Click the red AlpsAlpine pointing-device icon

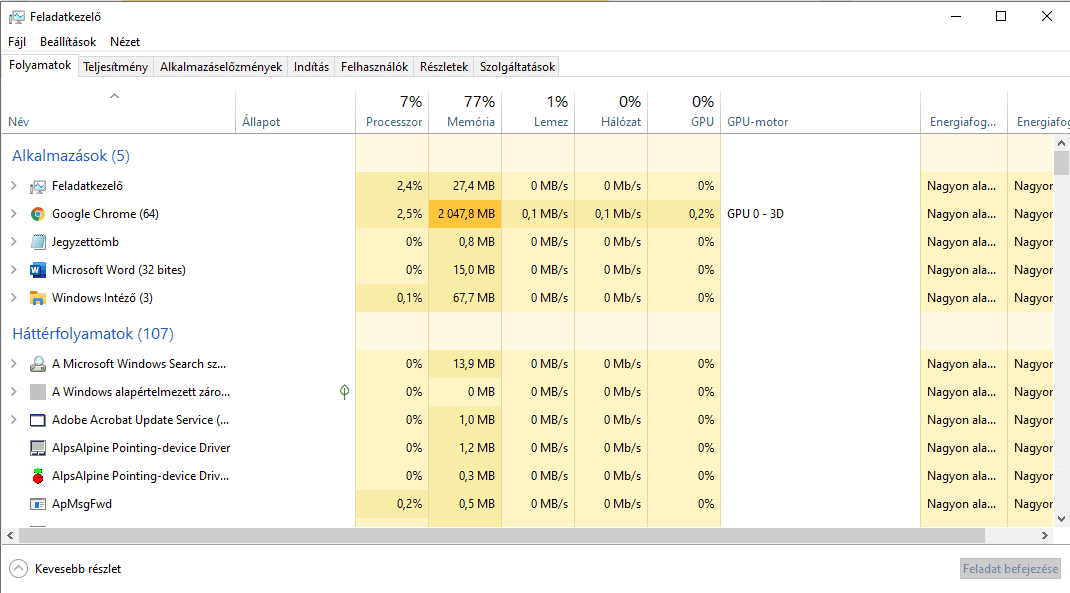point(38,476)
